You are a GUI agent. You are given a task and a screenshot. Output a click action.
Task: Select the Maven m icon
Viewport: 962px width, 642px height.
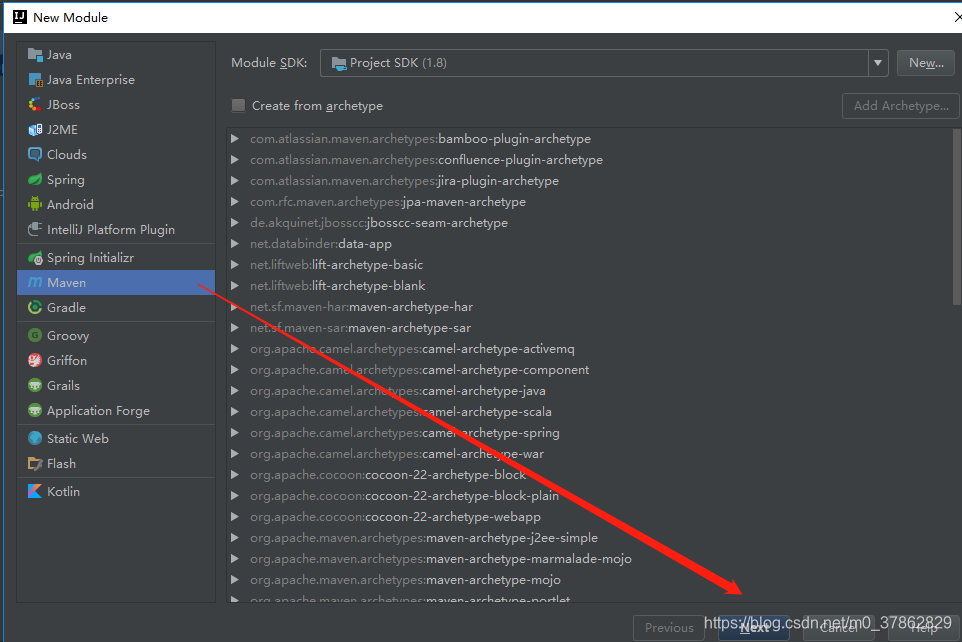(35, 282)
